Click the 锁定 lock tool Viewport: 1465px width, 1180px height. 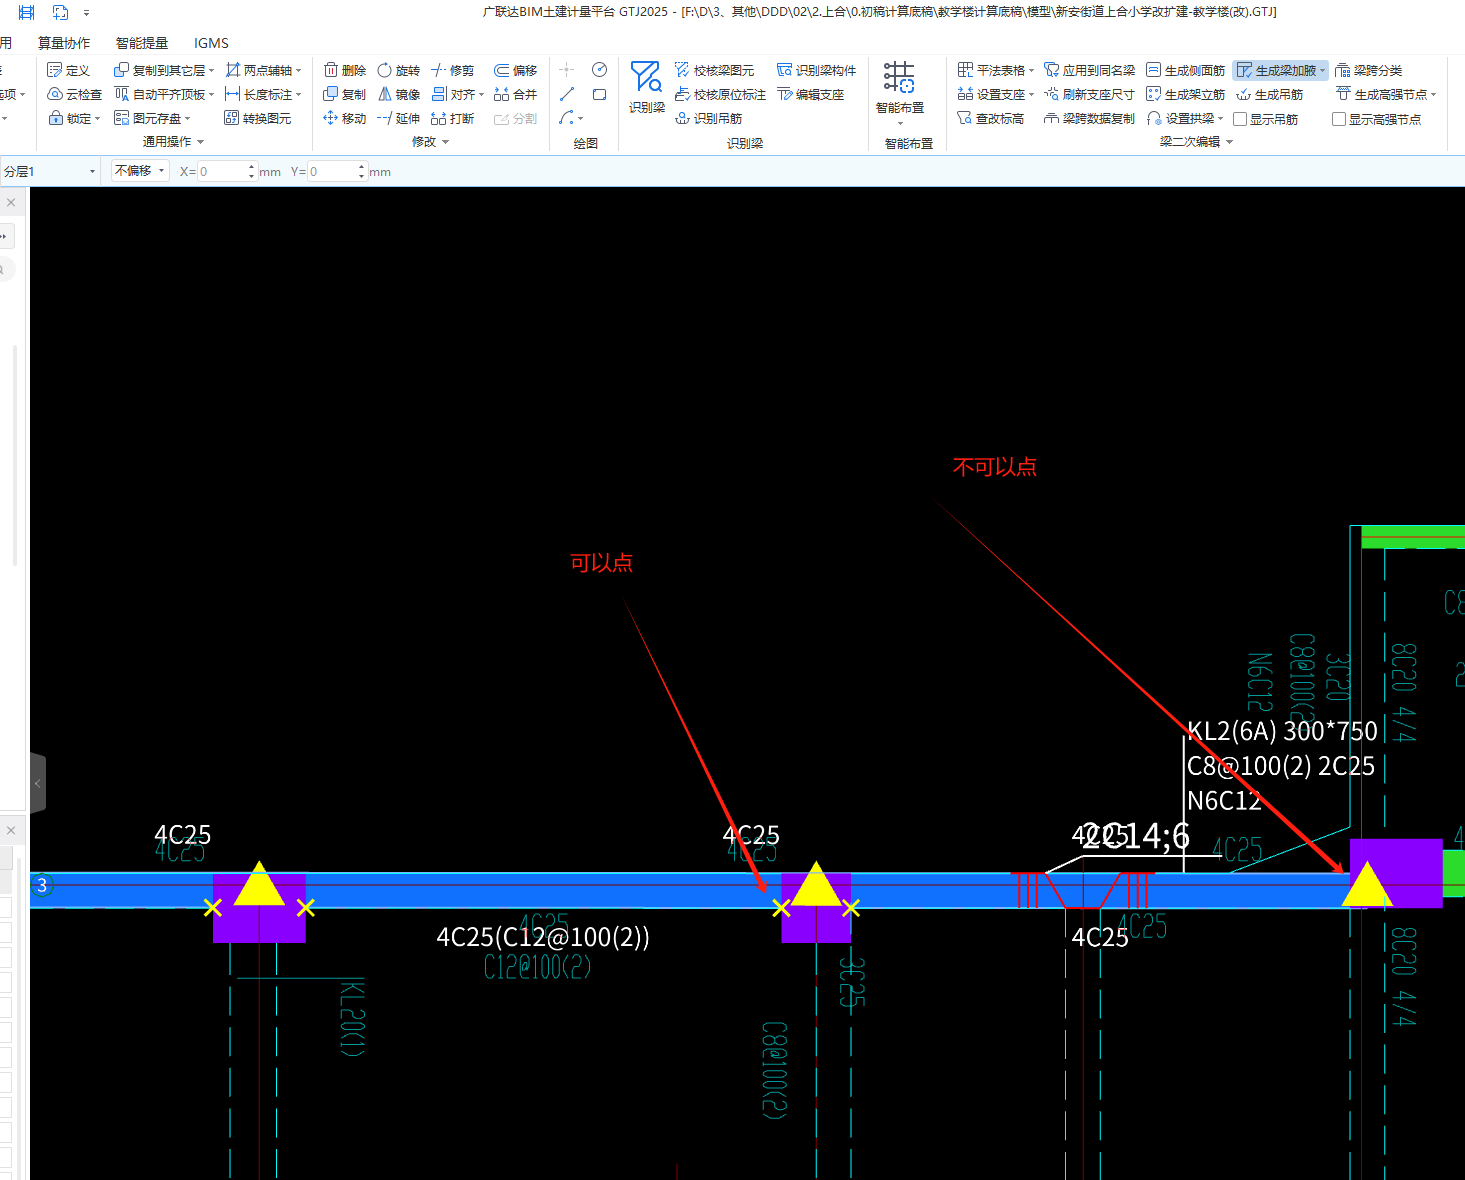(x=74, y=118)
